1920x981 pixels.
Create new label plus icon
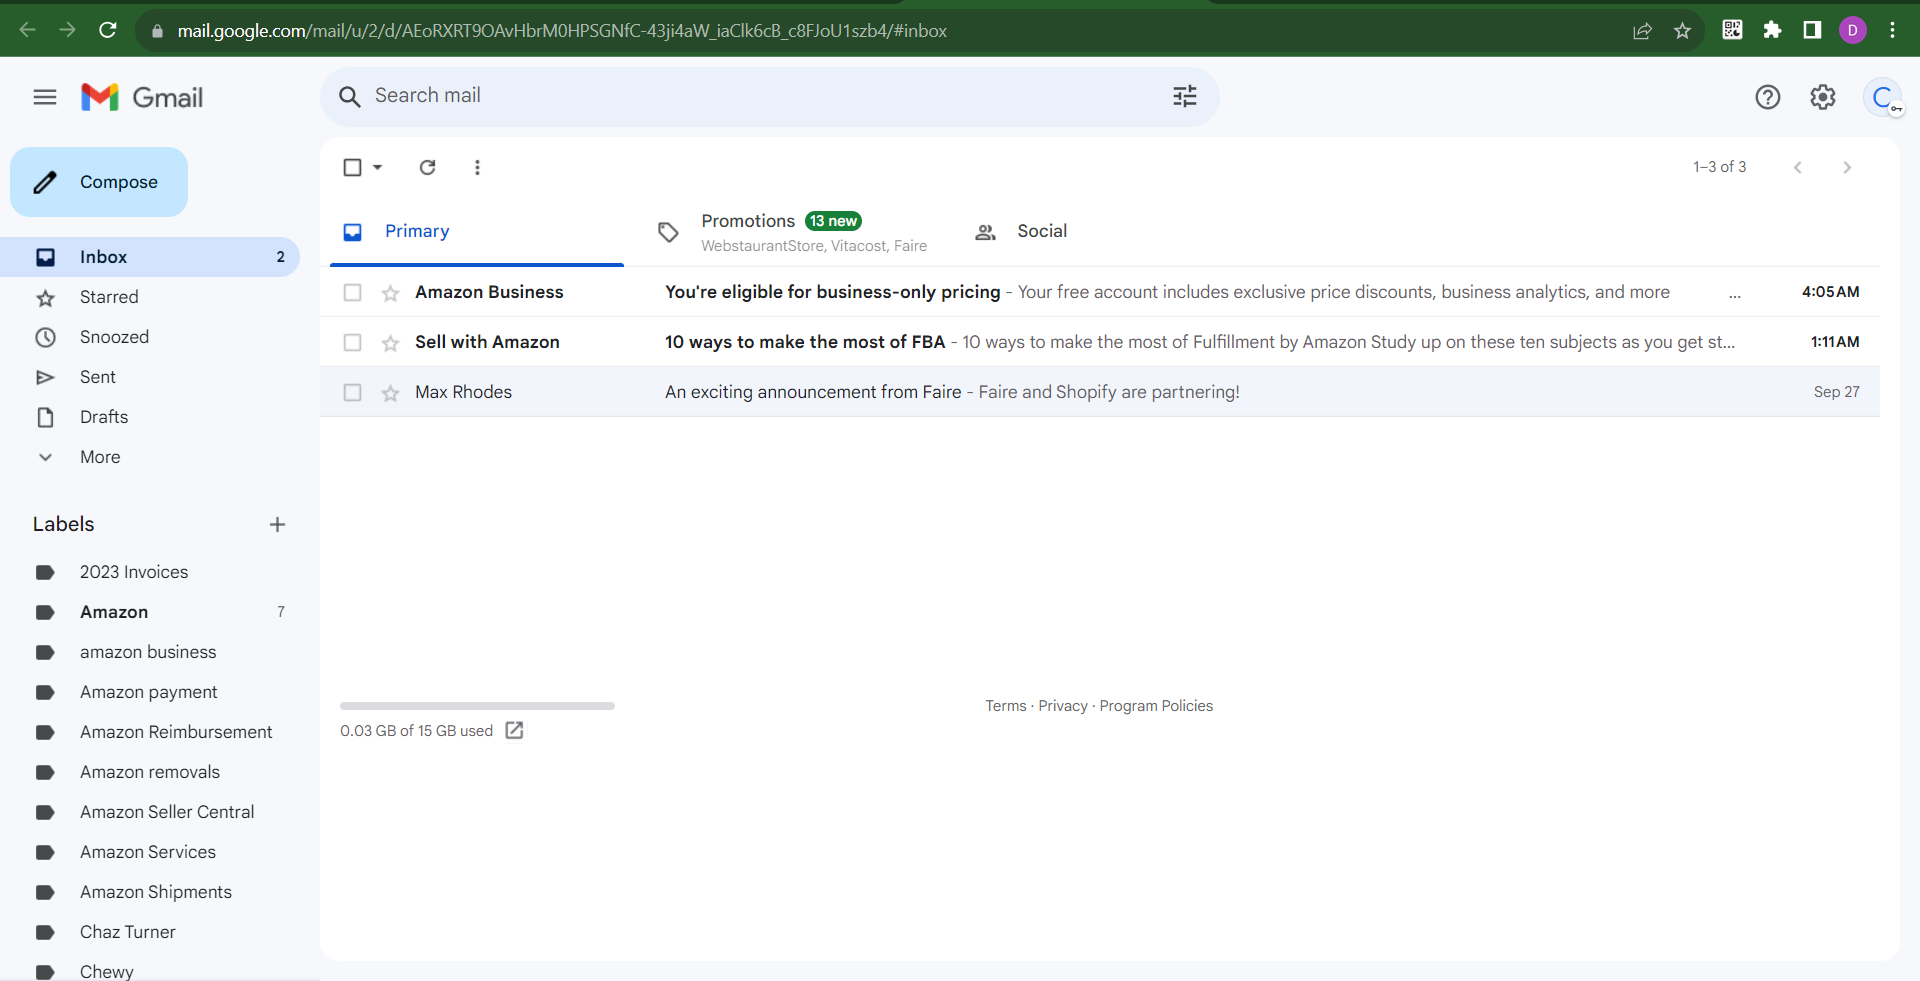point(278,524)
